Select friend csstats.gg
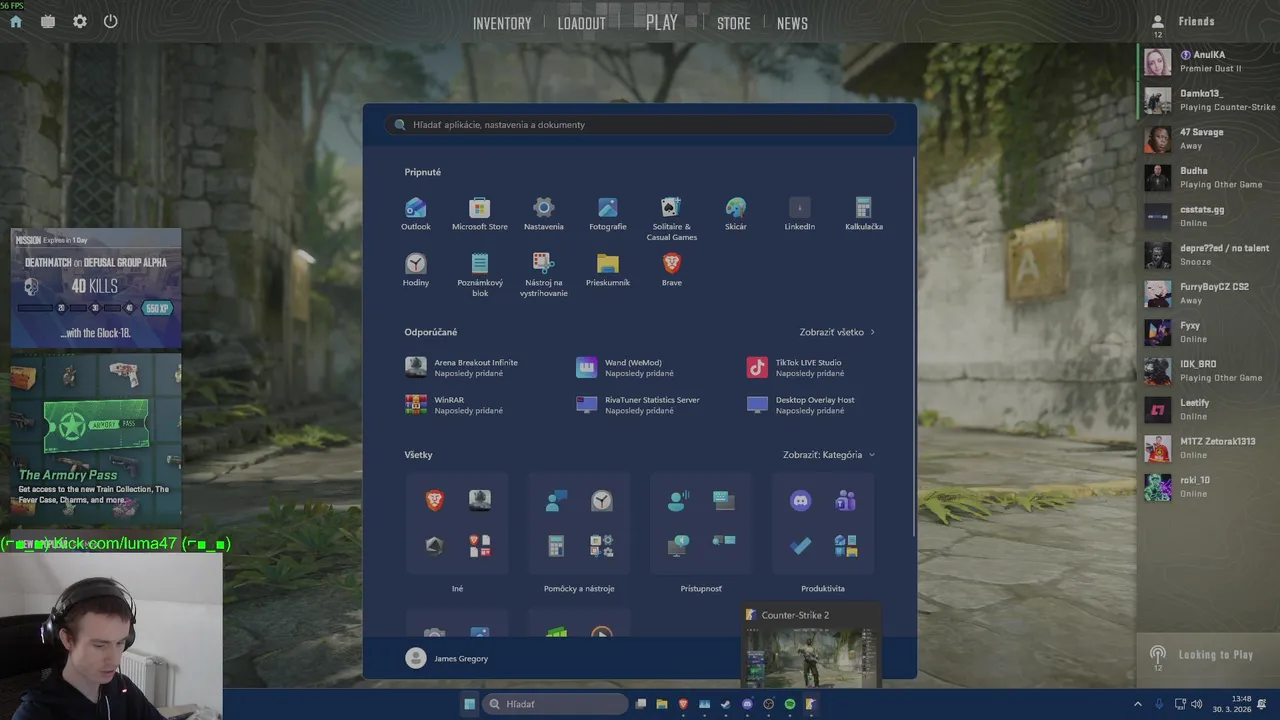This screenshot has height=720, width=1280. tap(1207, 216)
